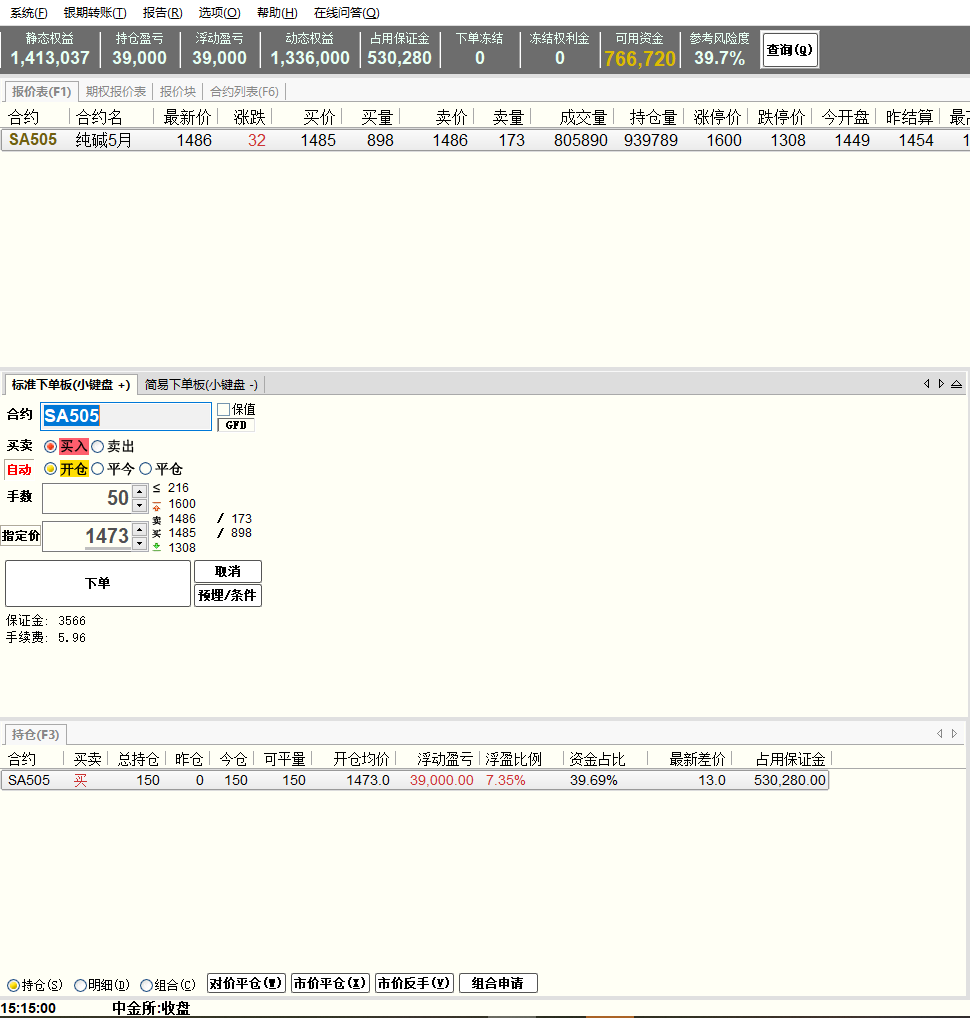This screenshot has height=1018, width=970.
Task: Decrease order price with down arrow
Action: [x=140, y=543]
